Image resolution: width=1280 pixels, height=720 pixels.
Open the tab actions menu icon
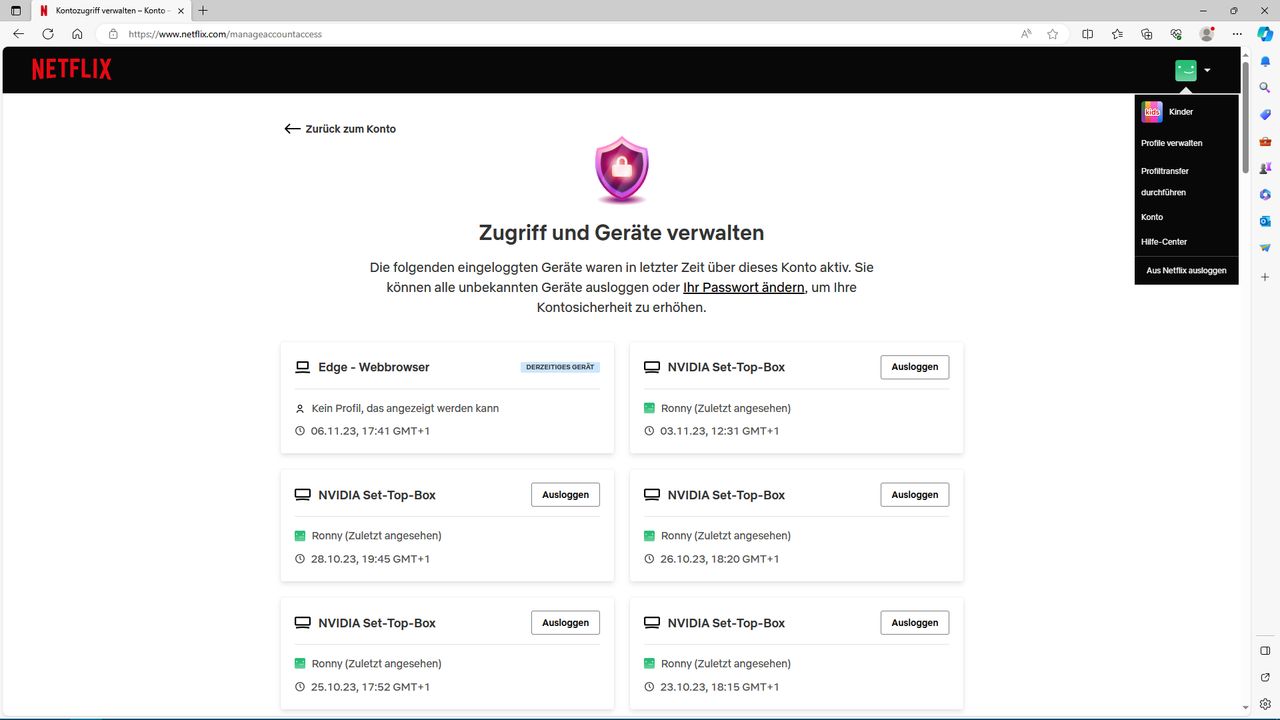click(15, 10)
